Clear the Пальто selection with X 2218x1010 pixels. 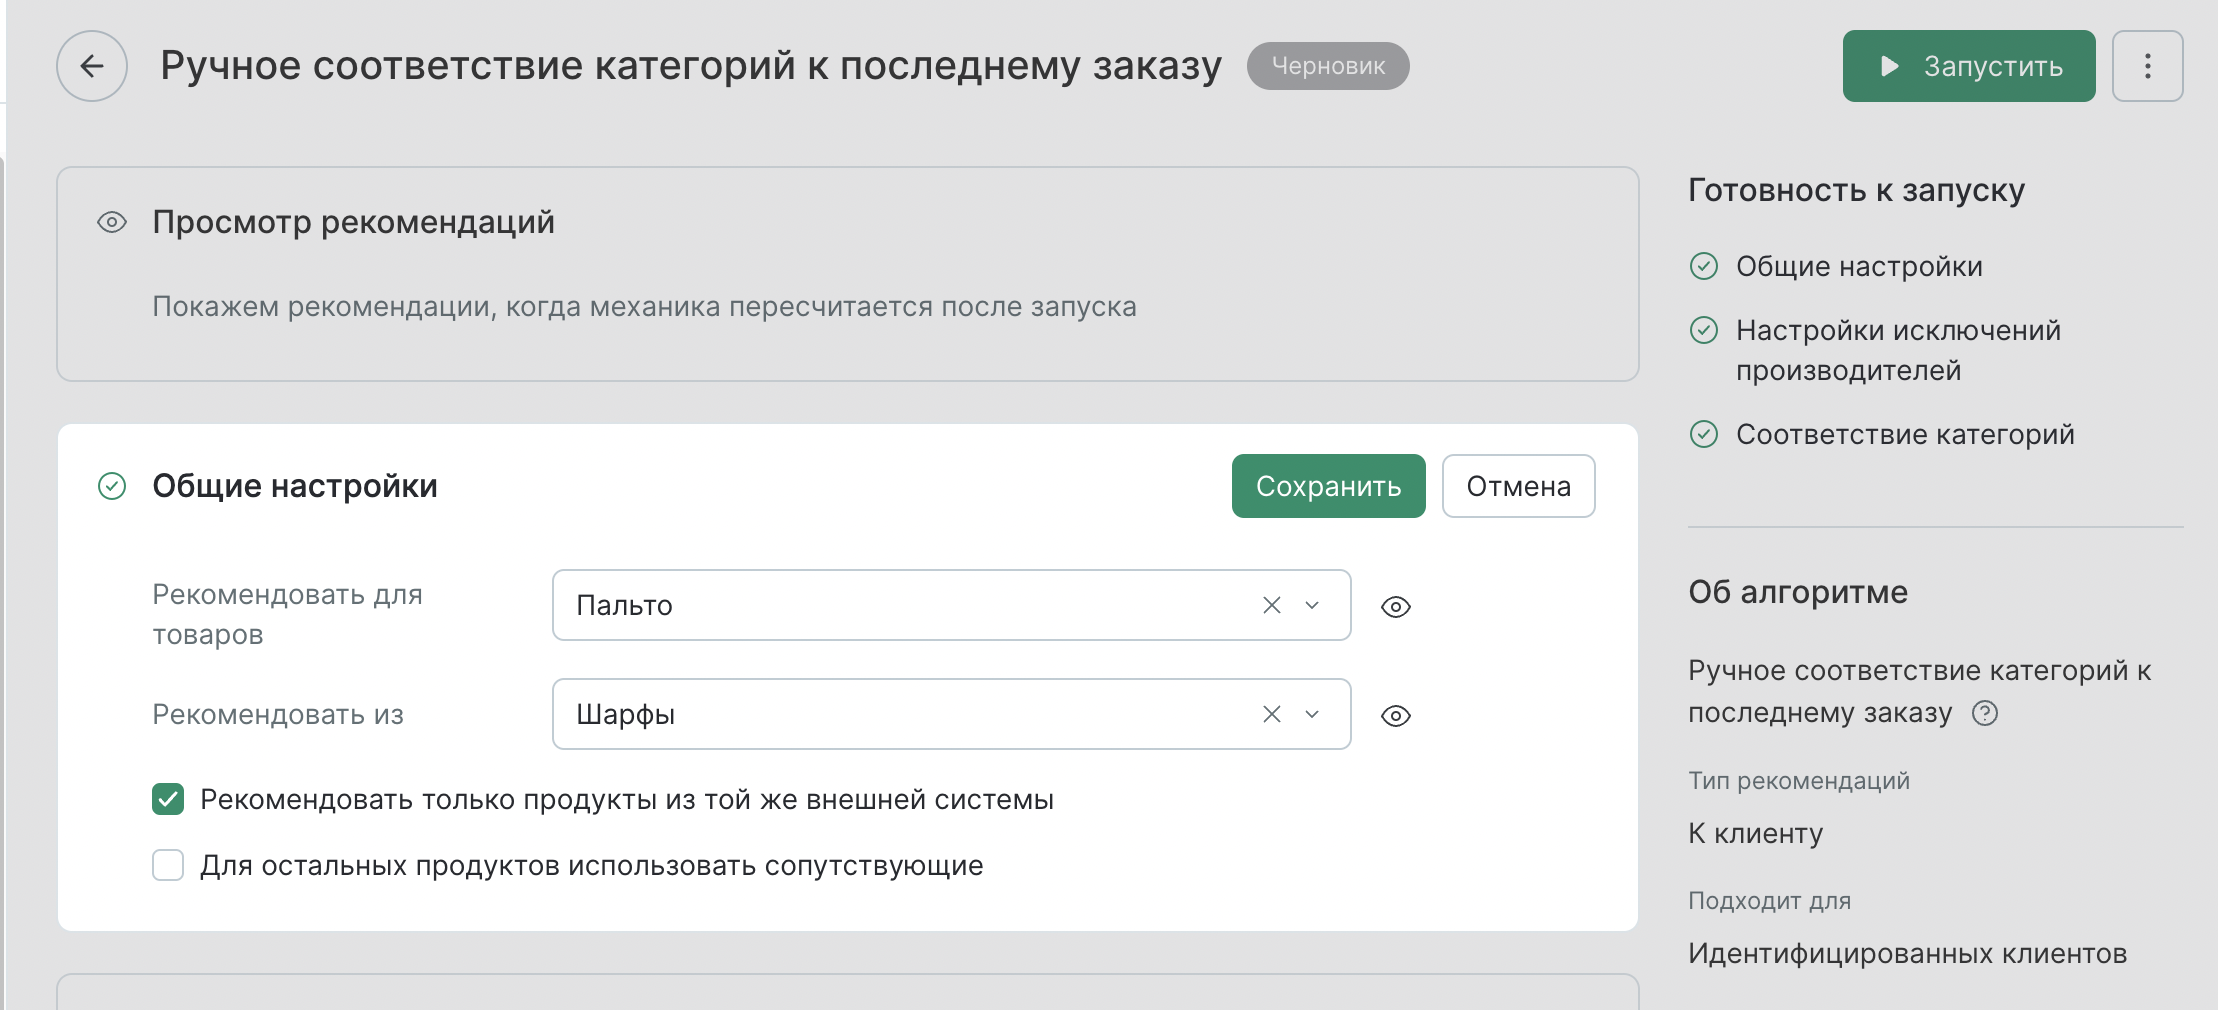pyautogui.click(x=1271, y=605)
